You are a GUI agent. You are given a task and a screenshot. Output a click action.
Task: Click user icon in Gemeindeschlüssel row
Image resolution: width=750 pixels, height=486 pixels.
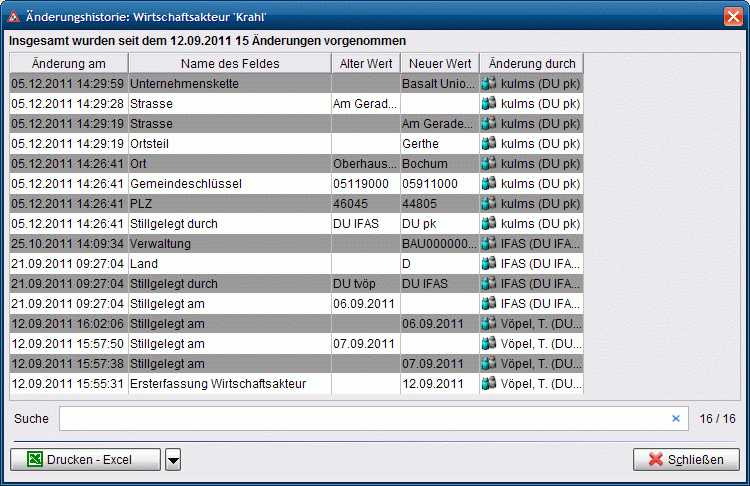tap(489, 184)
